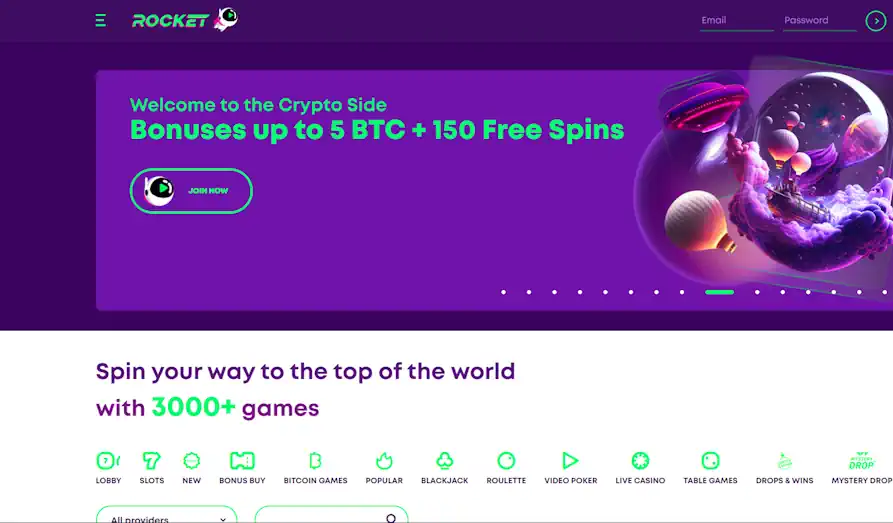
Task: Open the Video Poker category
Action: [571, 468]
